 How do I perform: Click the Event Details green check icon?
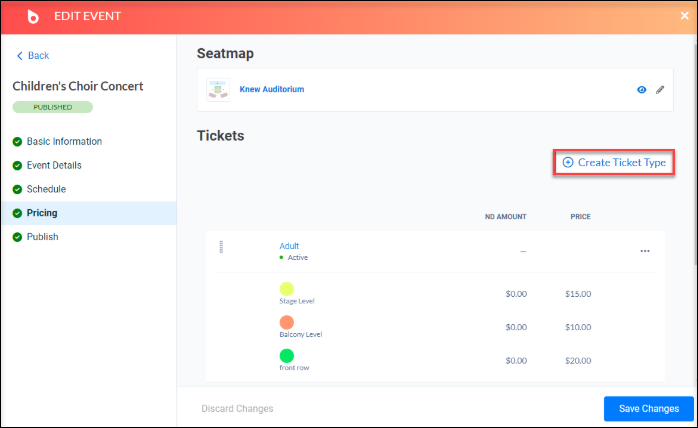pos(17,166)
